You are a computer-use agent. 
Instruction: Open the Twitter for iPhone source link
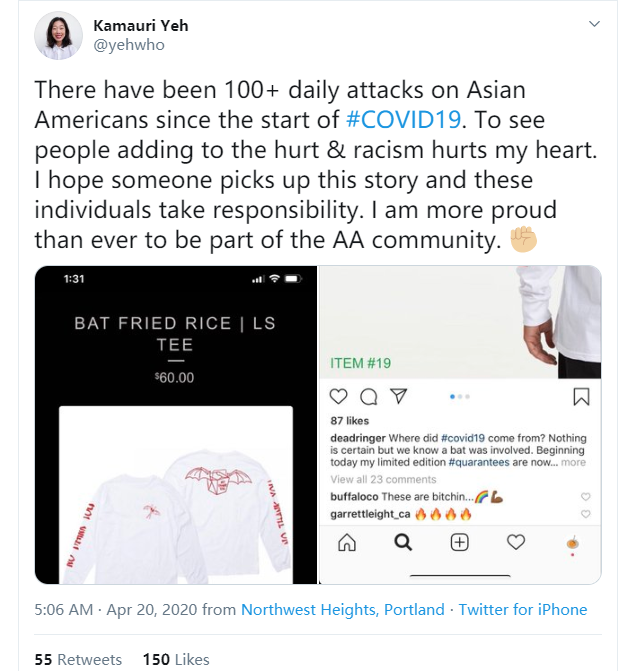[x=523, y=609]
